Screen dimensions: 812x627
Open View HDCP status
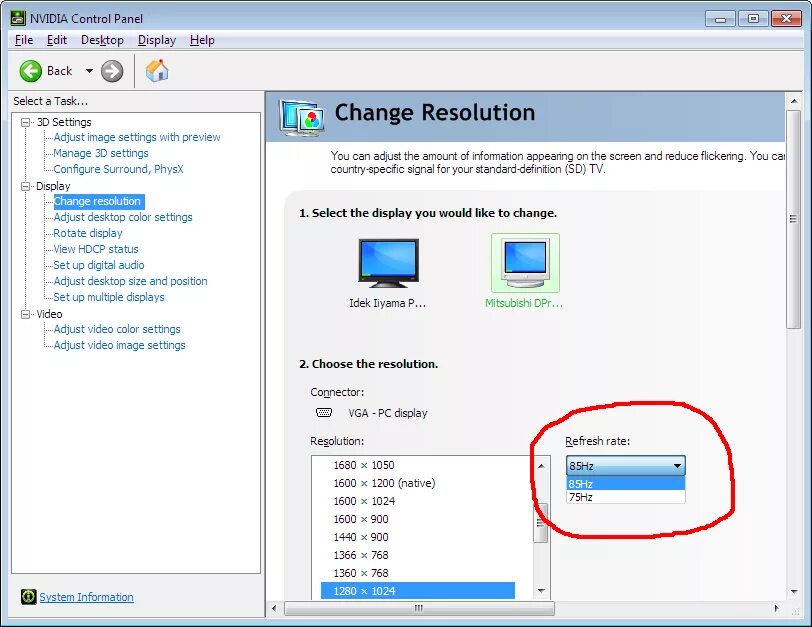tap(96, 249)
